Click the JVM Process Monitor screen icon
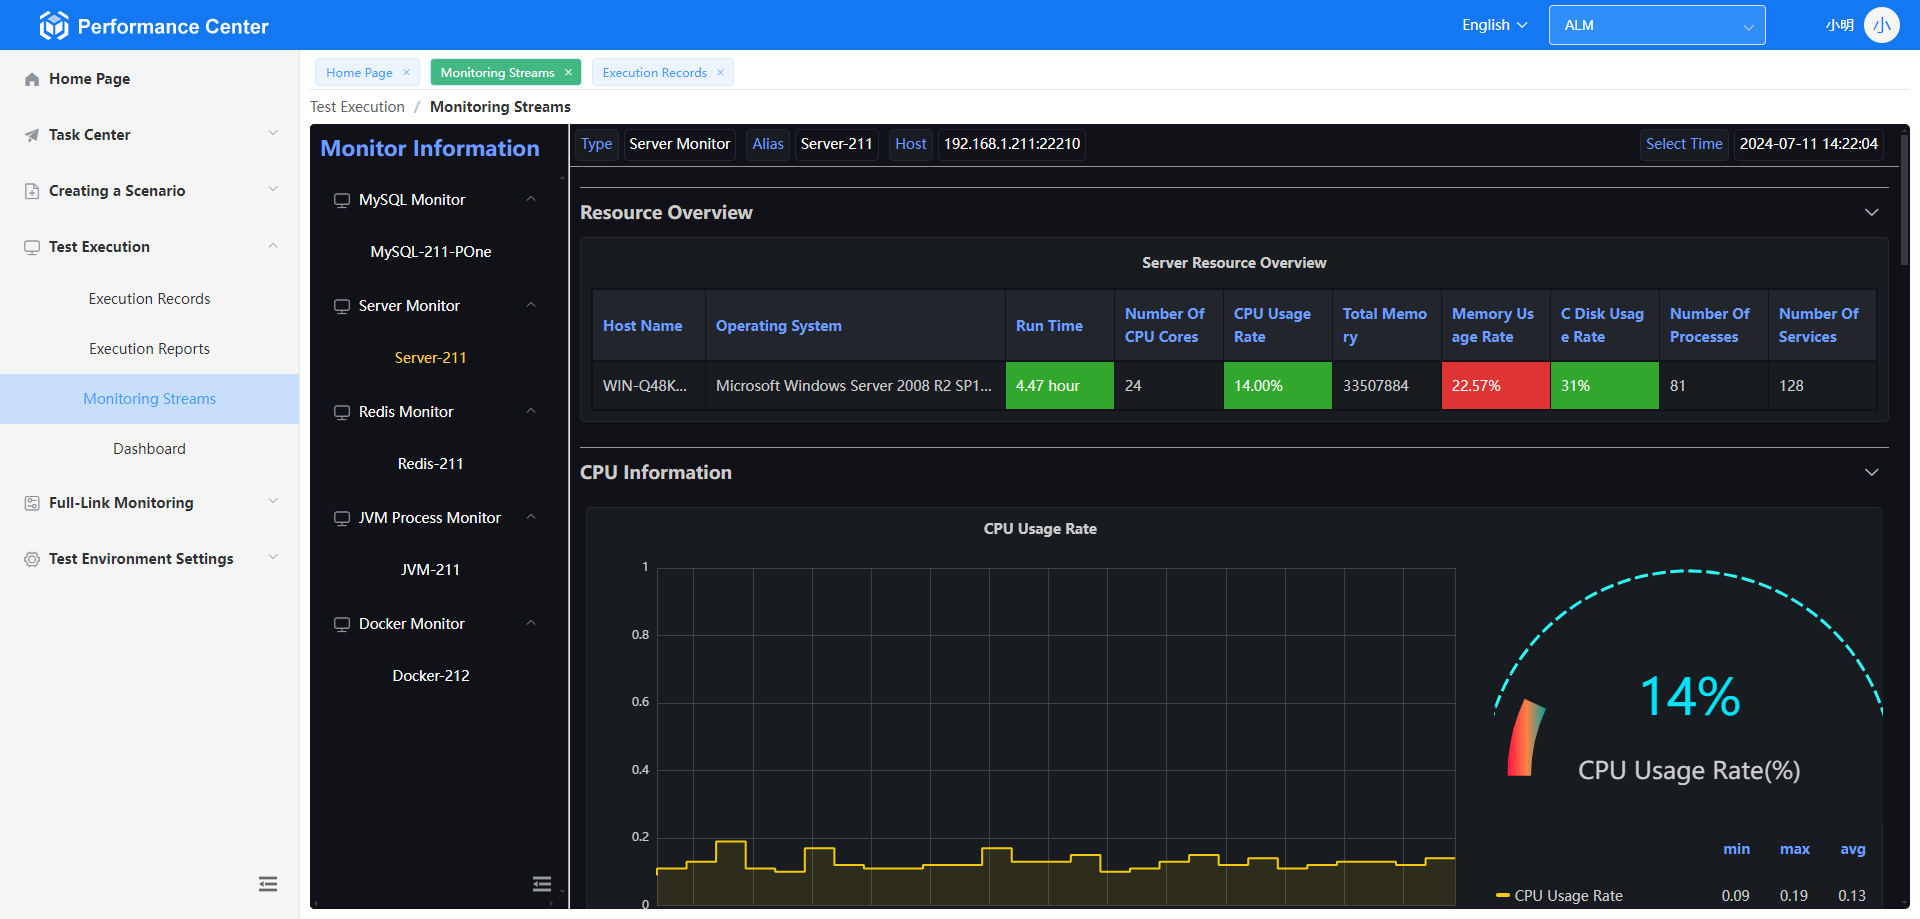This screenshot has width=1920, height=919. click(x=342, y=518)
